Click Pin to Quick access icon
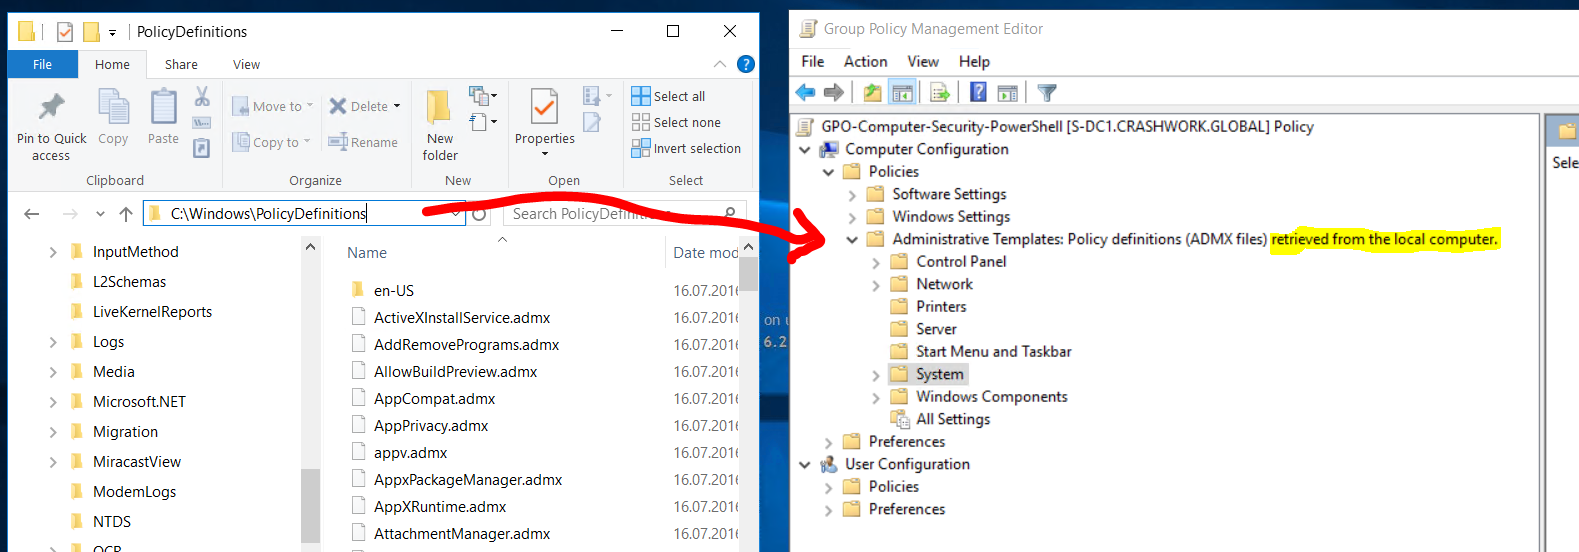1579x552 pixels. 51,107
